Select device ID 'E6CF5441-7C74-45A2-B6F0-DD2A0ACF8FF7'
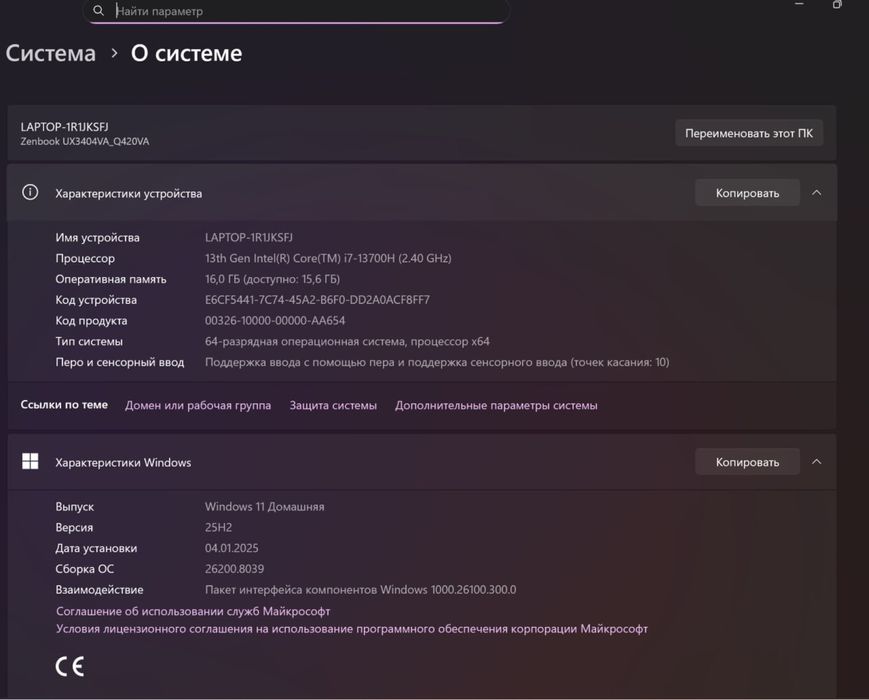869x700 pixels. [x=317, y=300]
